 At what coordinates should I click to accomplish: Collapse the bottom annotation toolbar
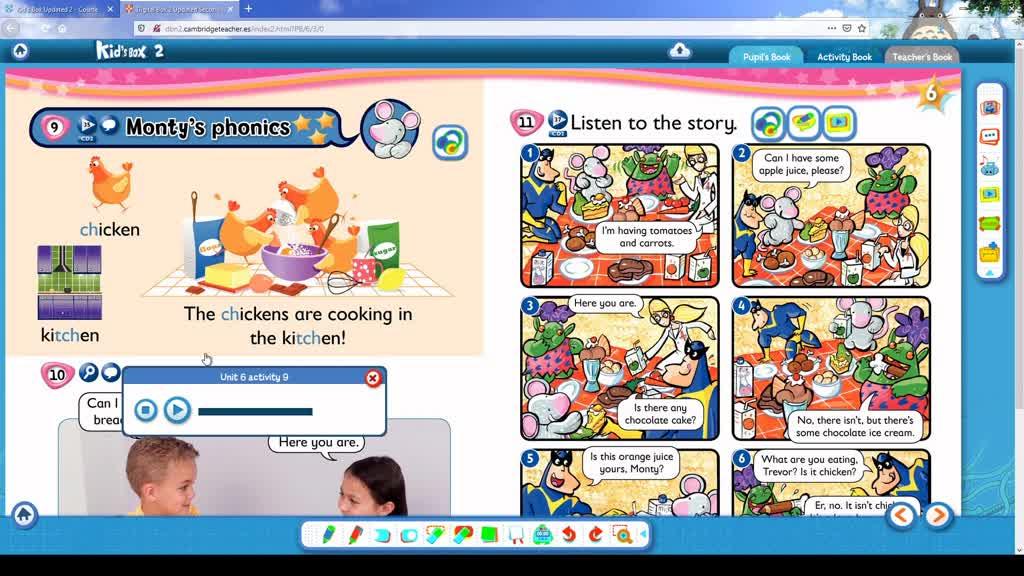coord(644,534)
